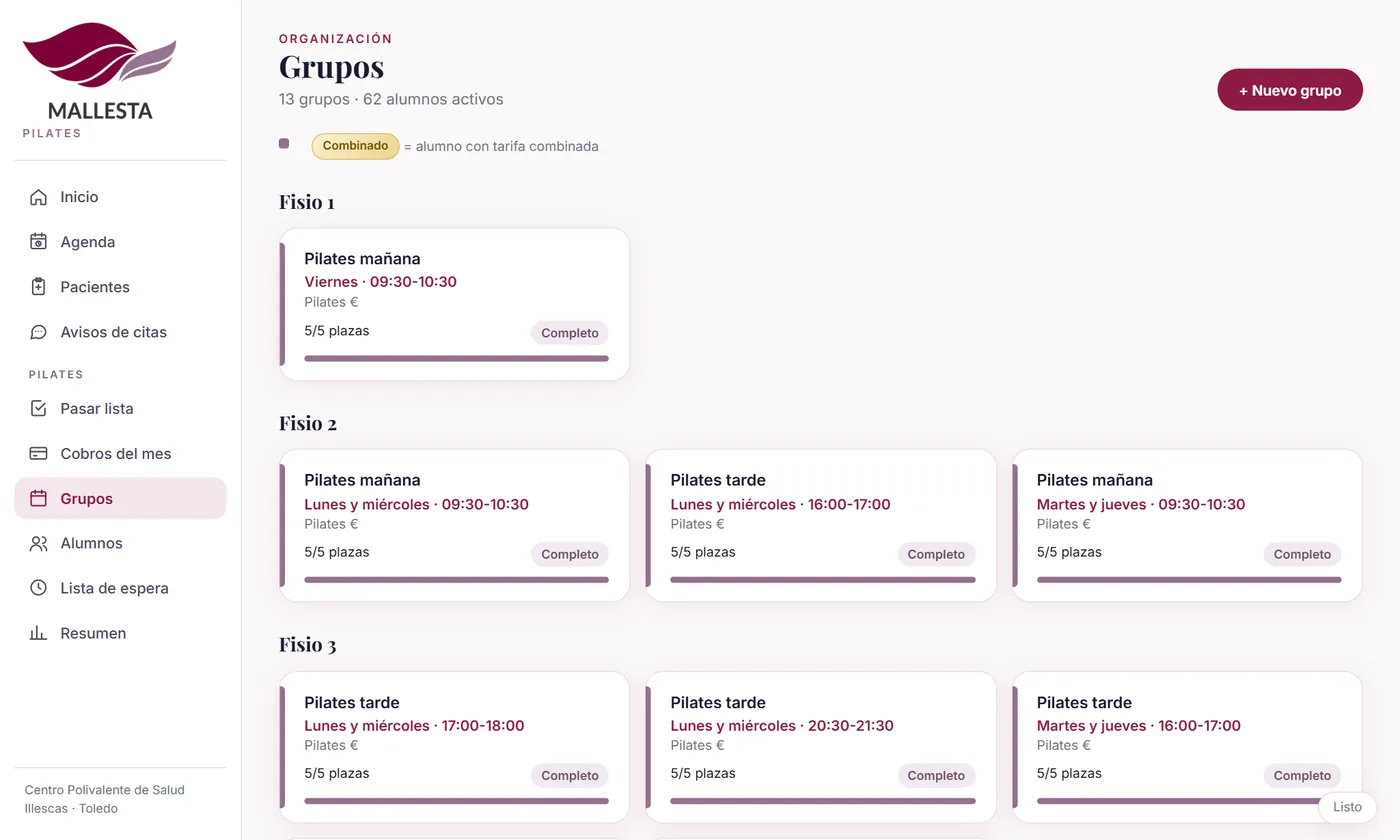Click Completo badge on Lunes y miércoles 20:30-21:30

[x=936, y=775]
